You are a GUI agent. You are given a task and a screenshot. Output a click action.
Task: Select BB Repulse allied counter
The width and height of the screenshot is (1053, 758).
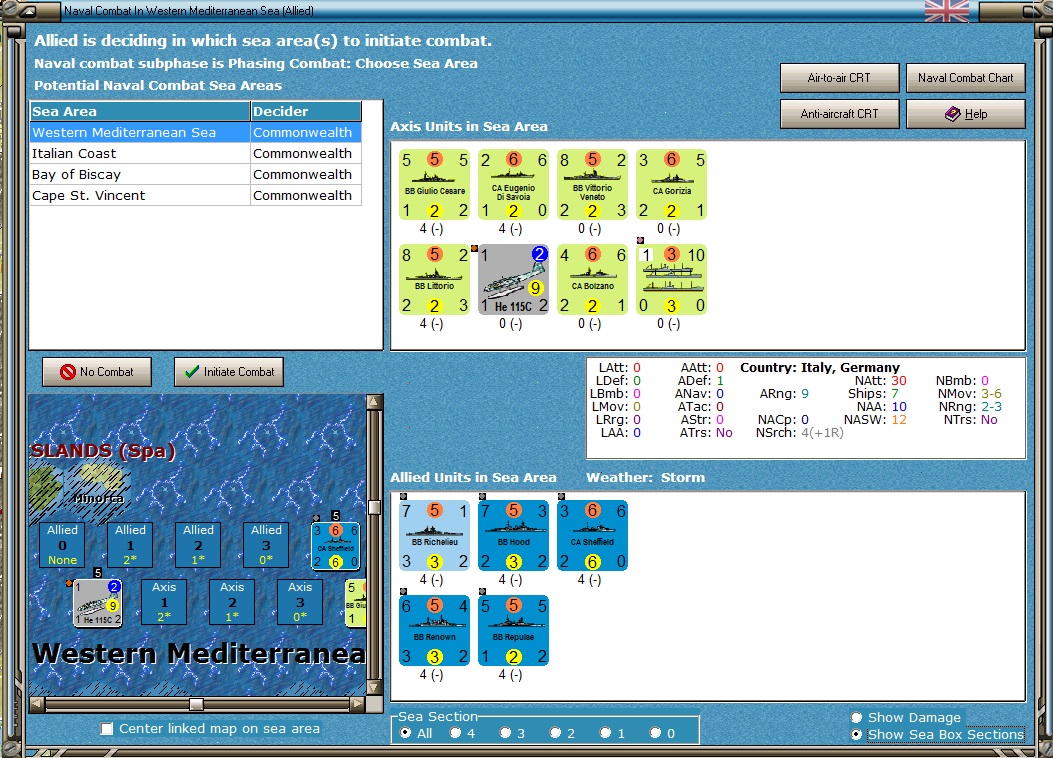[513, 630]
